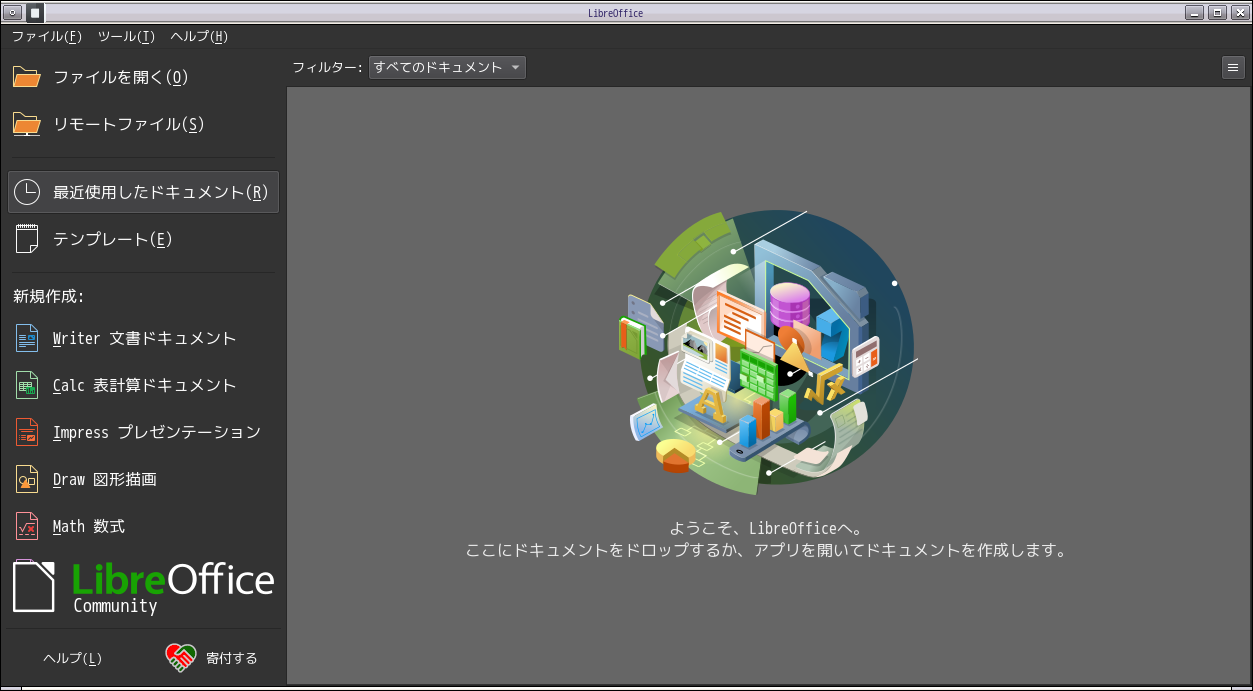This screenshot has height=691, width=1253.
Task: Click the フィルター: label
Action: [328, 68]
